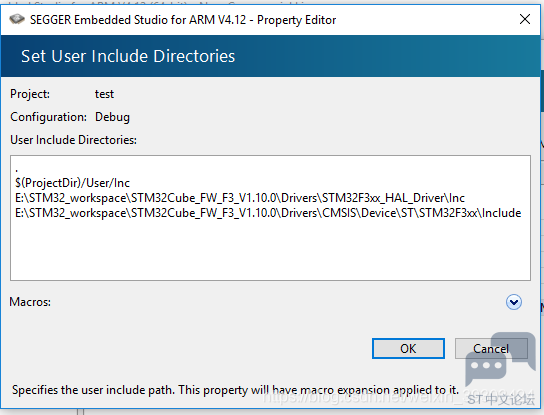Click the Macros label

point(30,302)
